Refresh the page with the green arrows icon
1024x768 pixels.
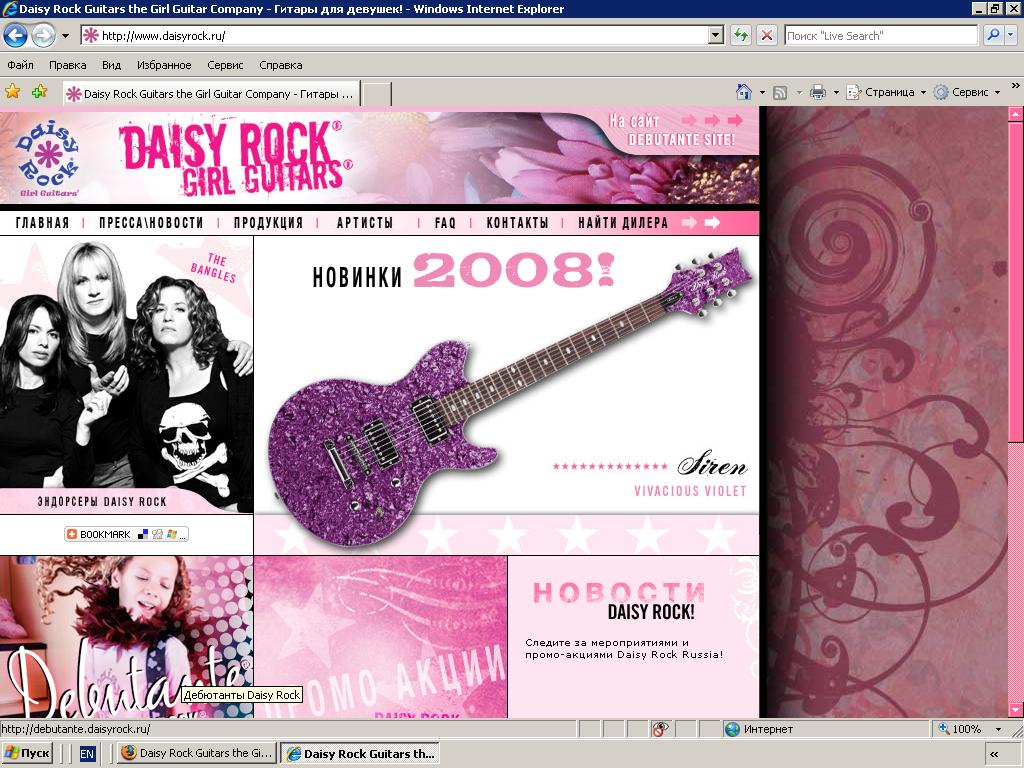click(741, 35)
